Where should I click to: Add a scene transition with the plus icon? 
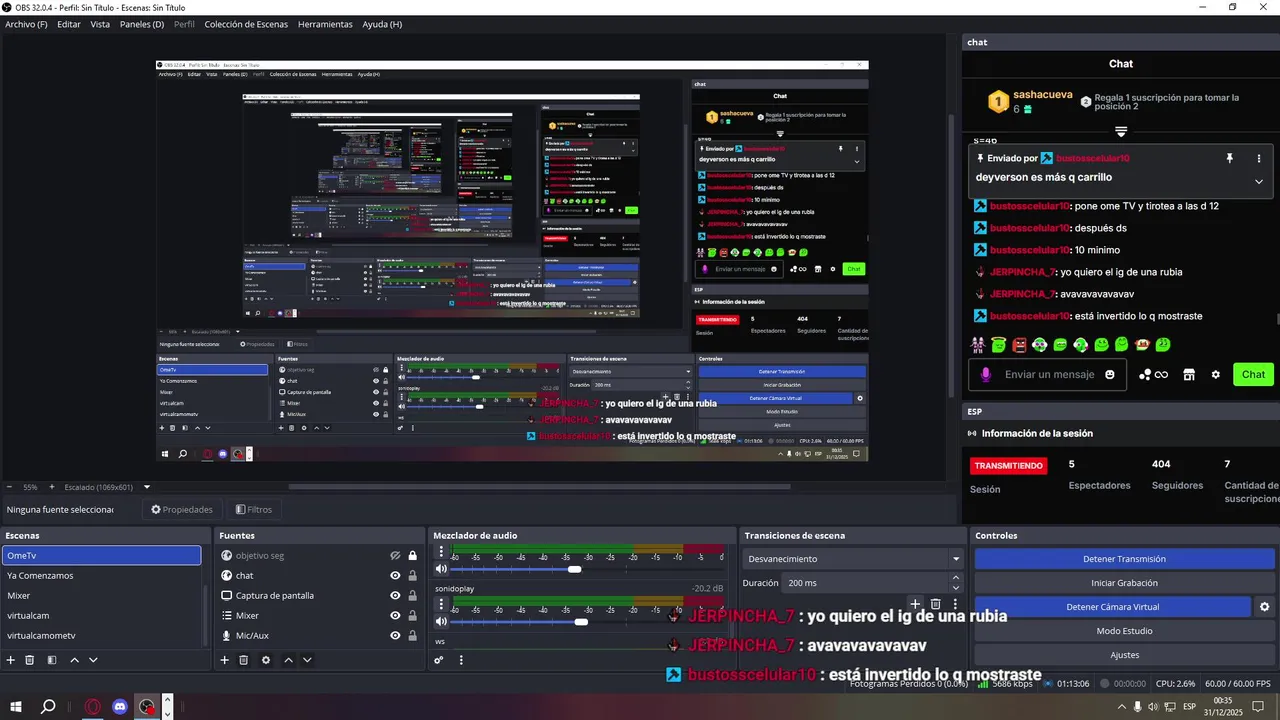click(x=914, y=604)
